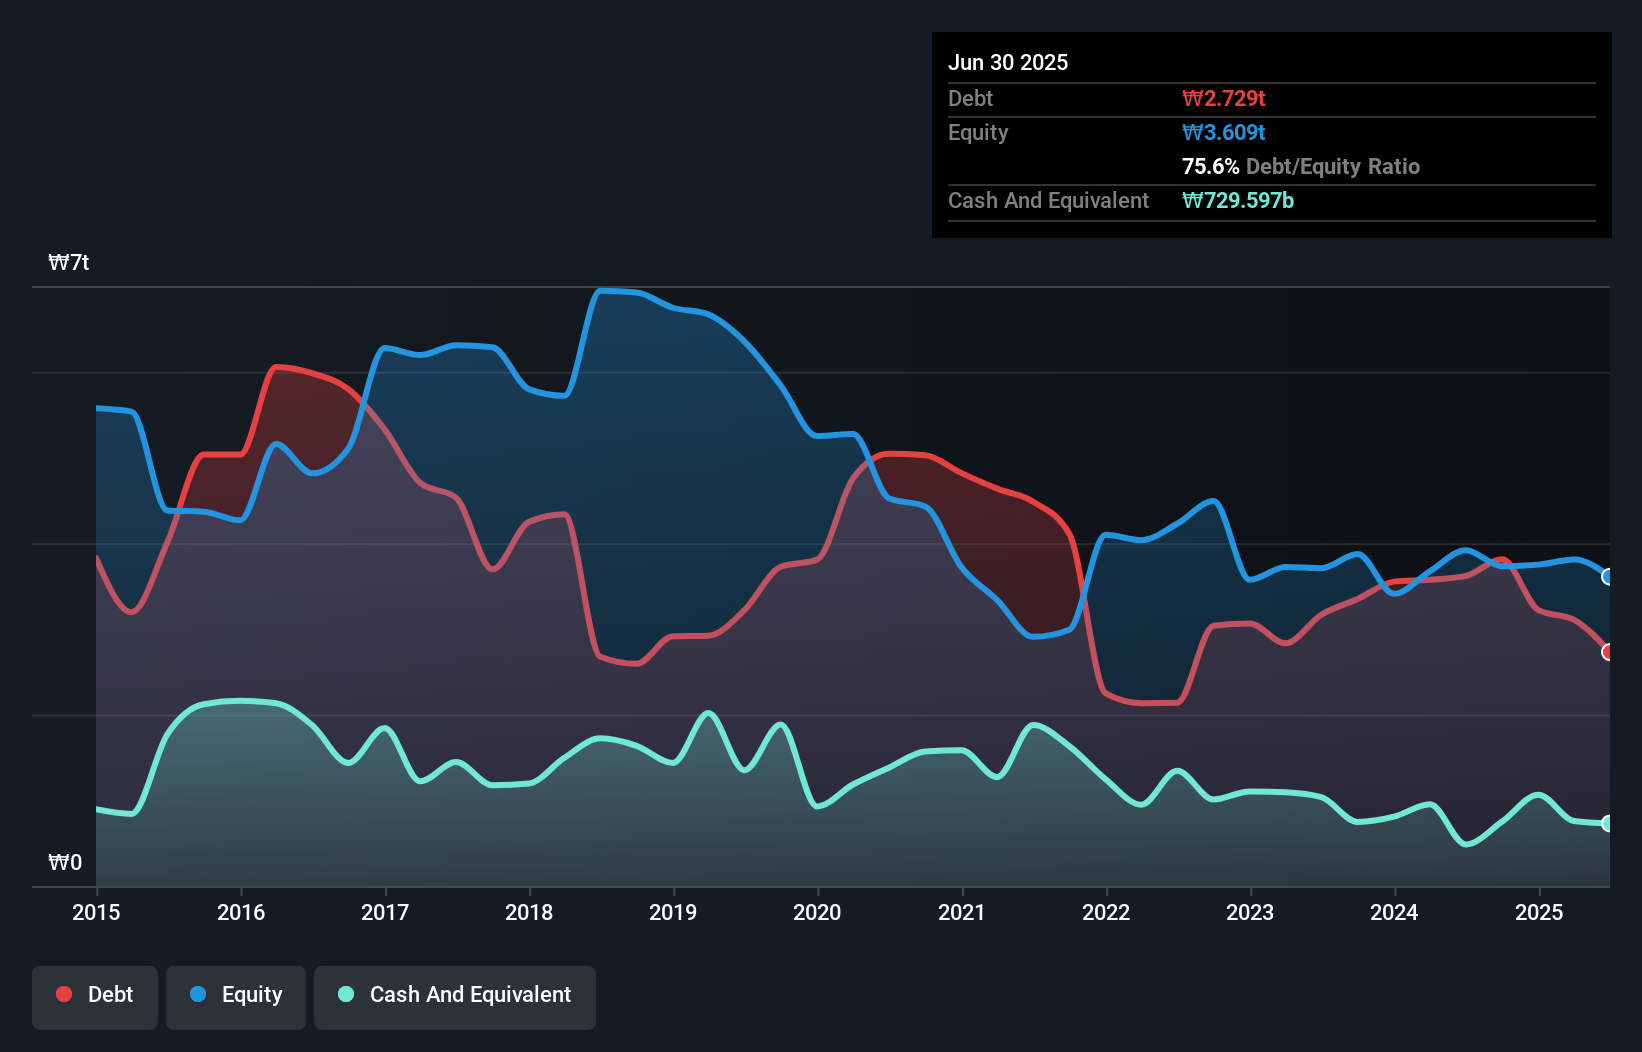Expand the Jun 30 2025 tooltip header

point(1009,62)
